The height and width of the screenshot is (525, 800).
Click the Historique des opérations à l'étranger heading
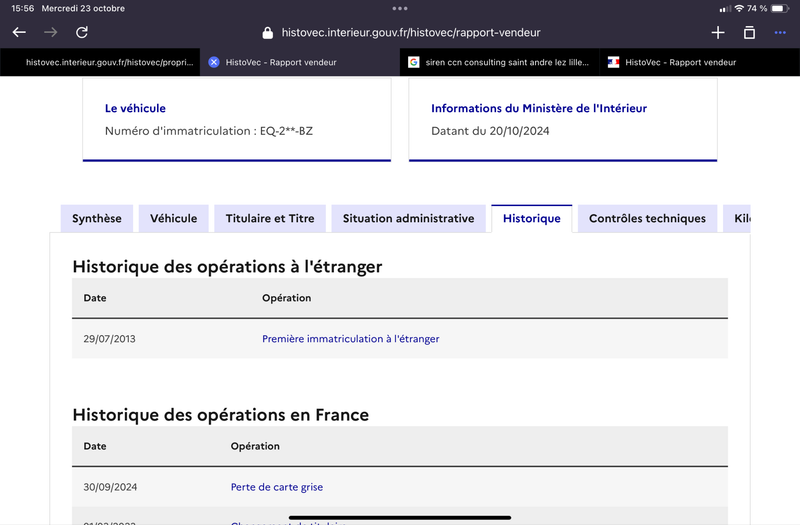point(227,267)
